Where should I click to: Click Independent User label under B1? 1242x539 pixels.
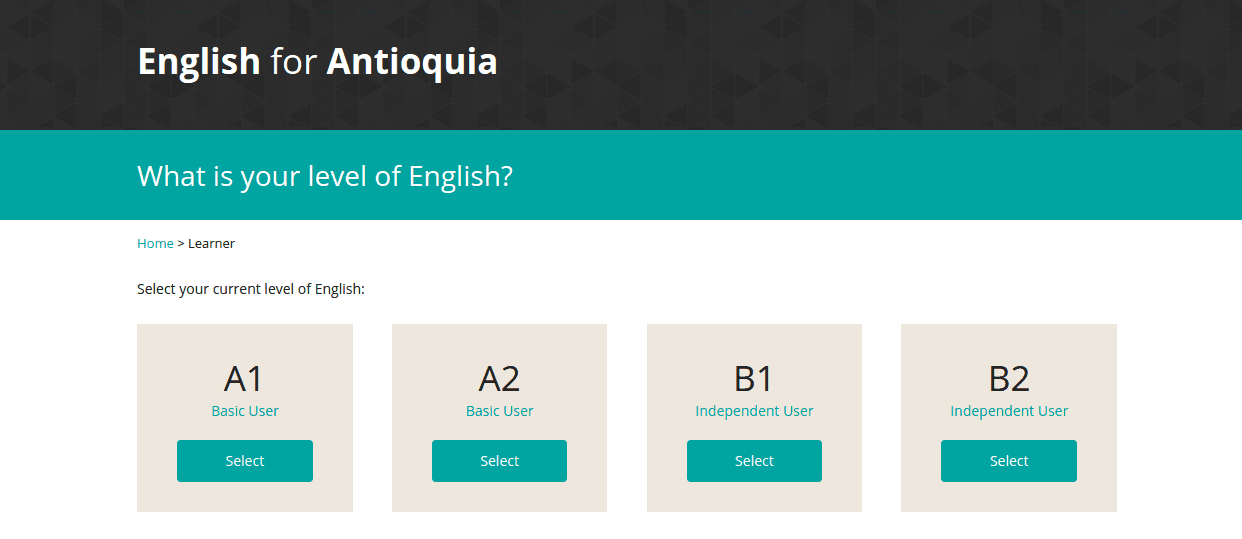[754, 411]
